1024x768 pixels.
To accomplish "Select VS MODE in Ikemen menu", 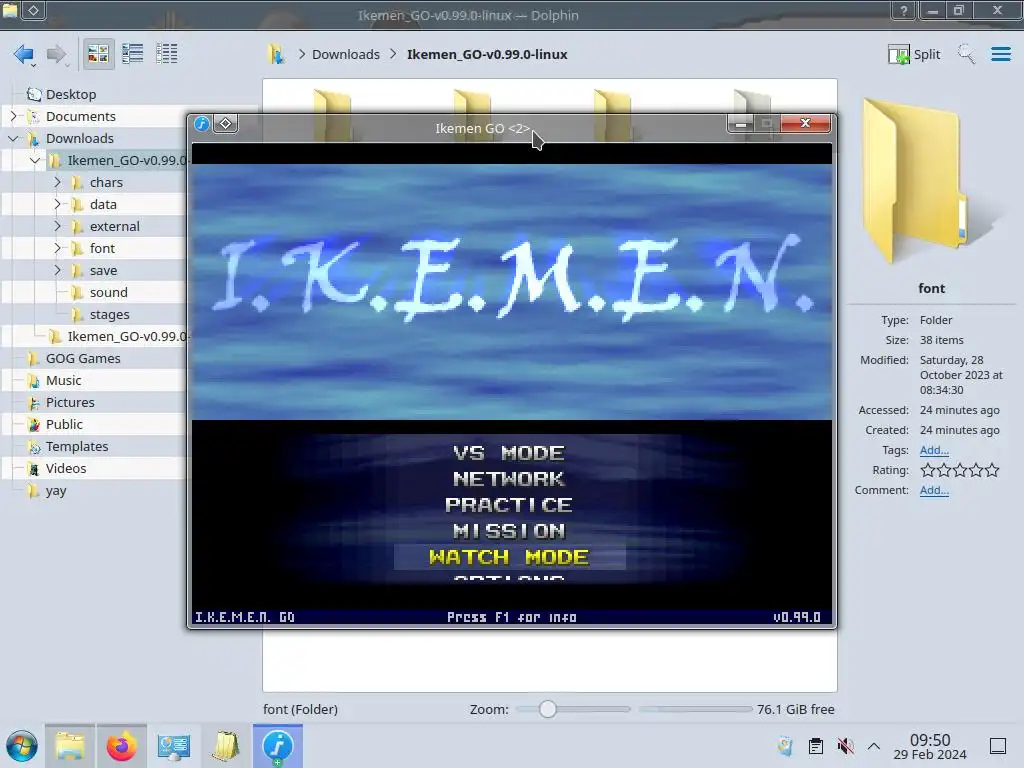I will tap(509, 453).
